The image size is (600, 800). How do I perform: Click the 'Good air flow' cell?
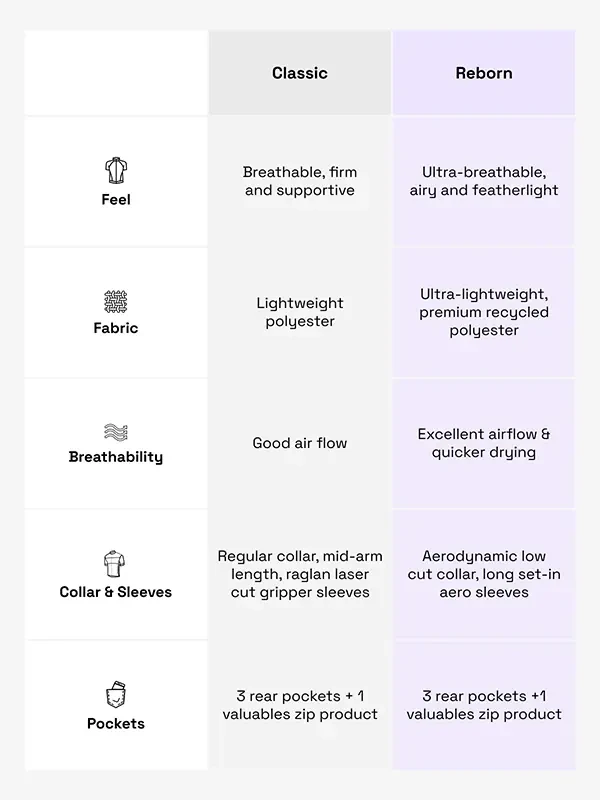point(300,443)
